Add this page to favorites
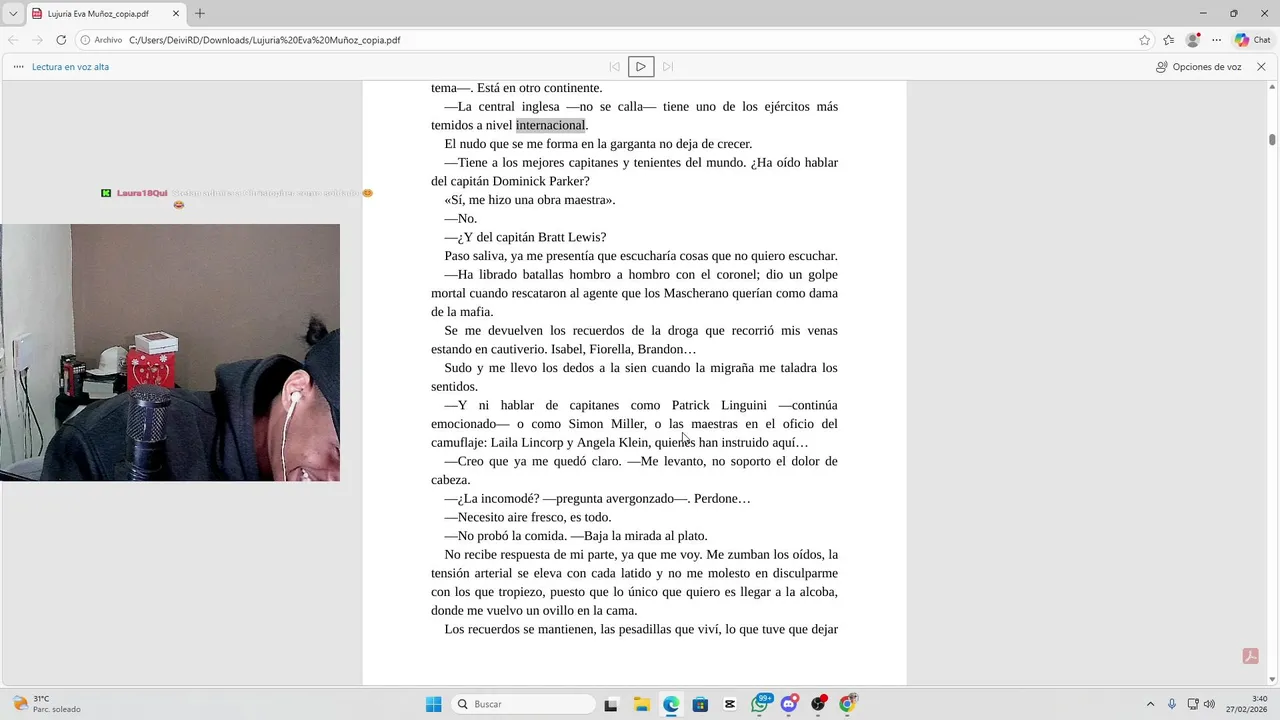The image size is (1280, 720). 1145,40
